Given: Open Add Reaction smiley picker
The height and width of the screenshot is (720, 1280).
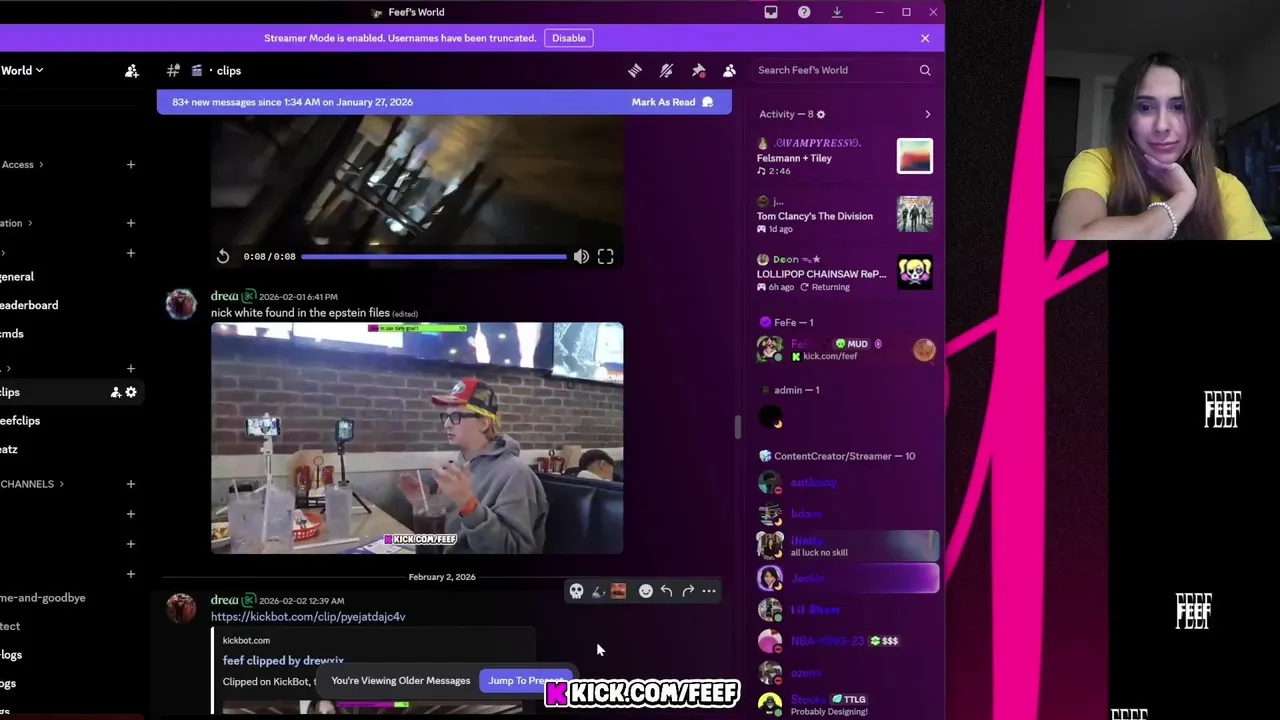Looking at the screenshot, I should coord(646,591).
